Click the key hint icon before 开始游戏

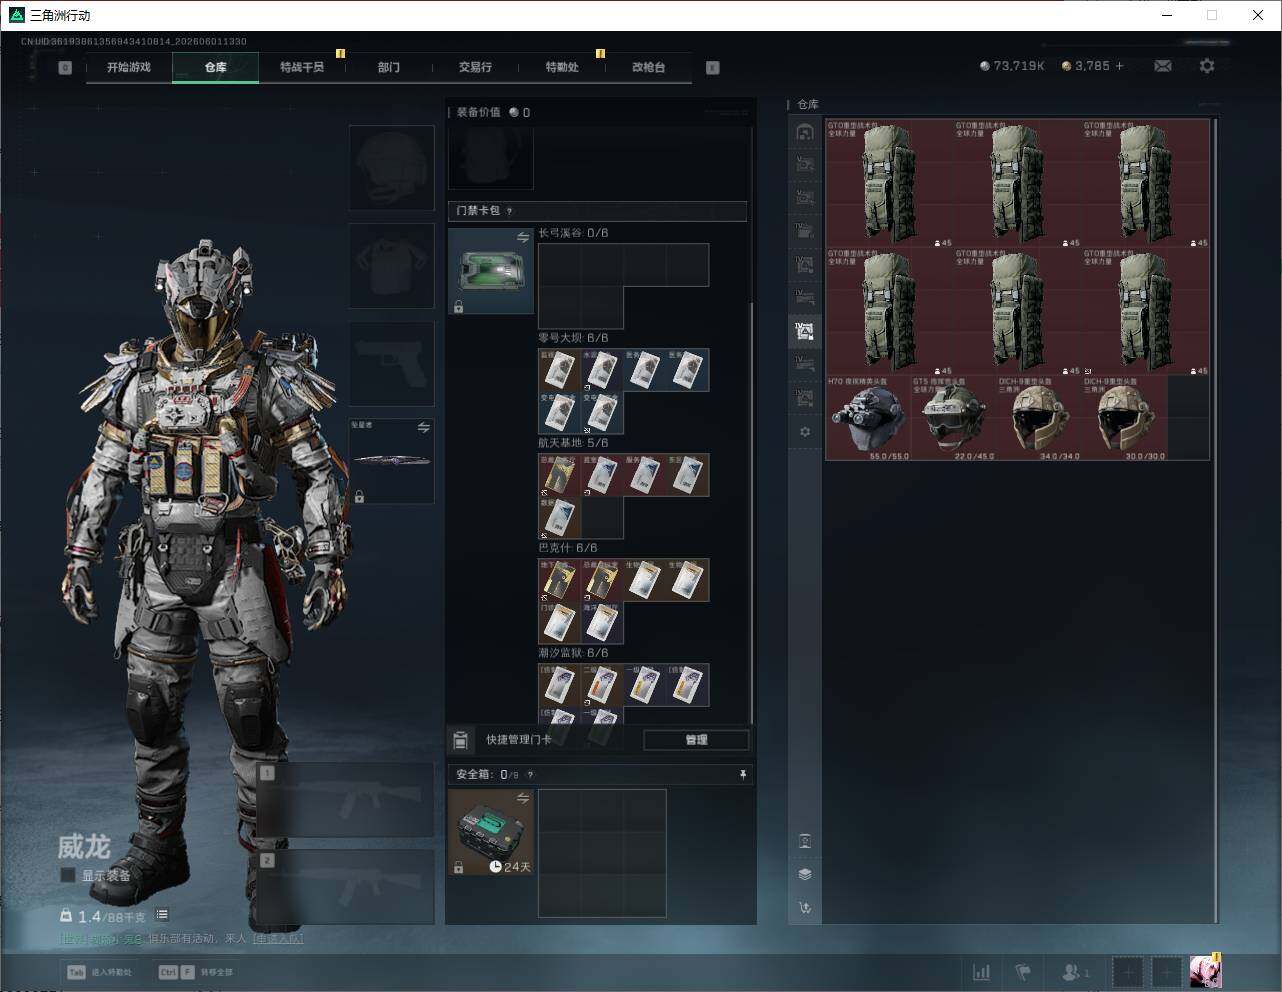(x=65, y=68)
